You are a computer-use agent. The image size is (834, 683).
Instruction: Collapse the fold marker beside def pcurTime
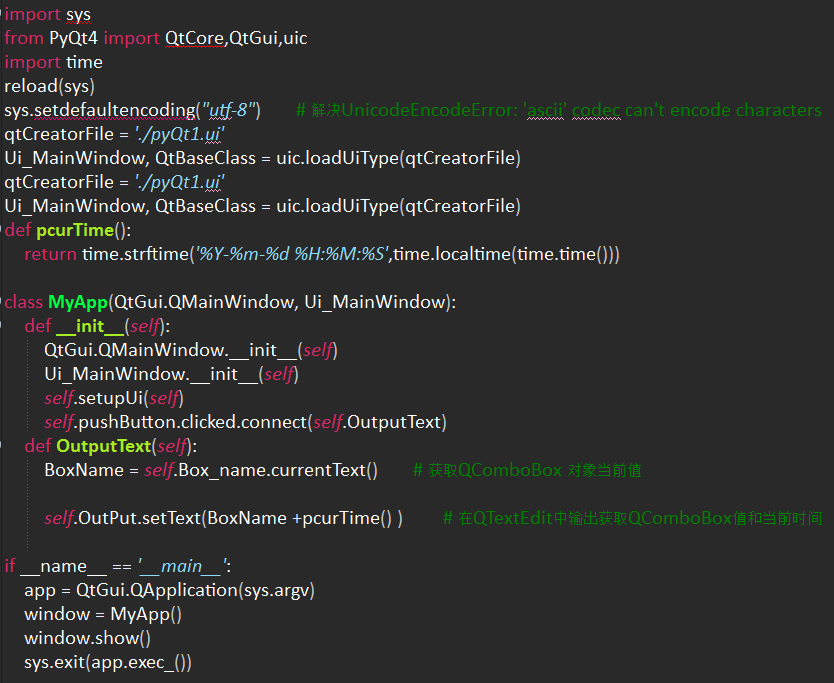point(1,230)
